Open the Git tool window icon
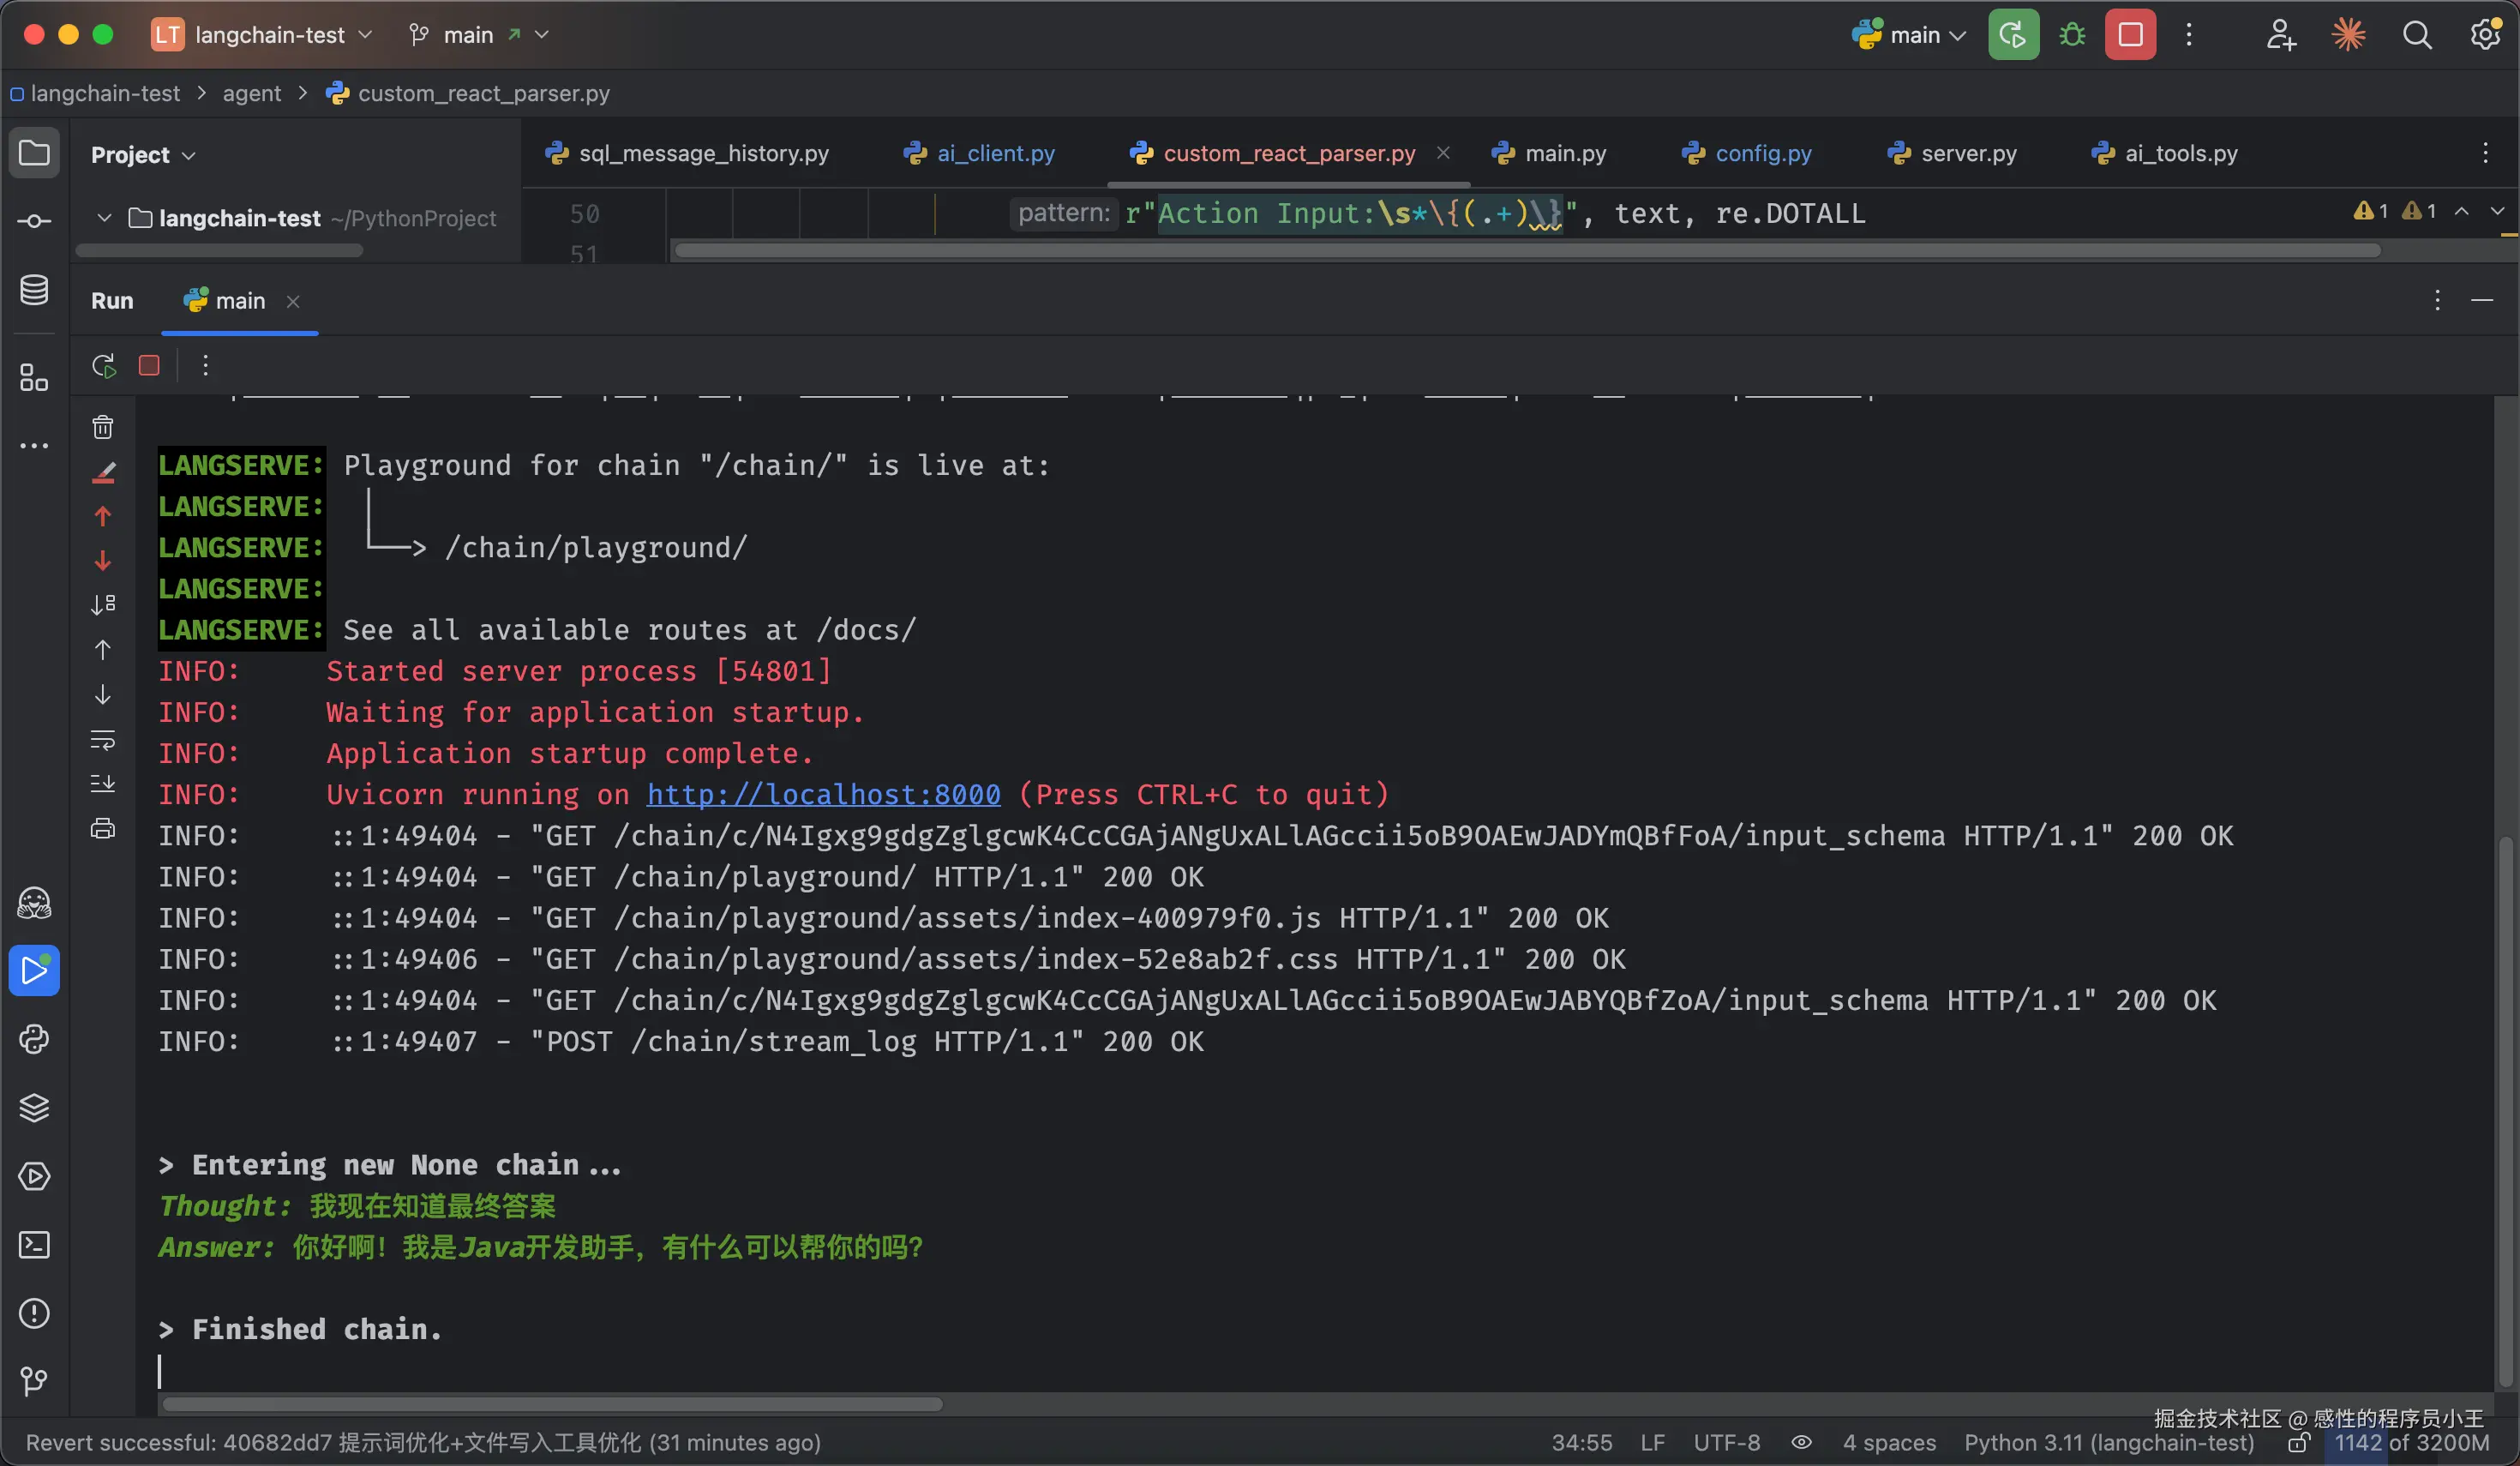Viewport: 2520px width, 1466px height. click(34, 1382)
